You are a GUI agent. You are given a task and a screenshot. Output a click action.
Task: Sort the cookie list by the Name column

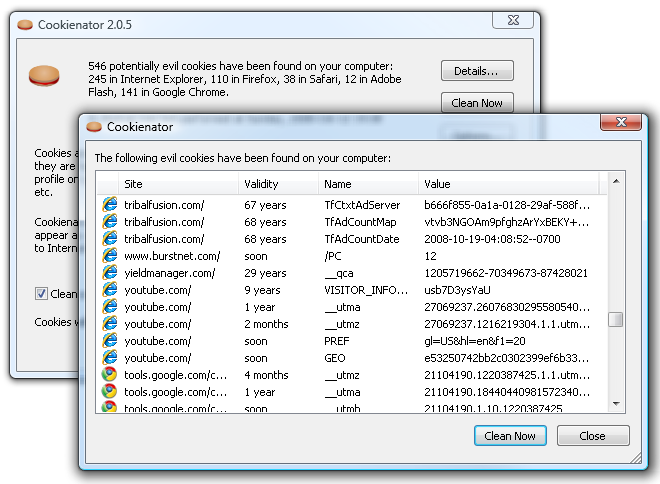coord(368,184)
